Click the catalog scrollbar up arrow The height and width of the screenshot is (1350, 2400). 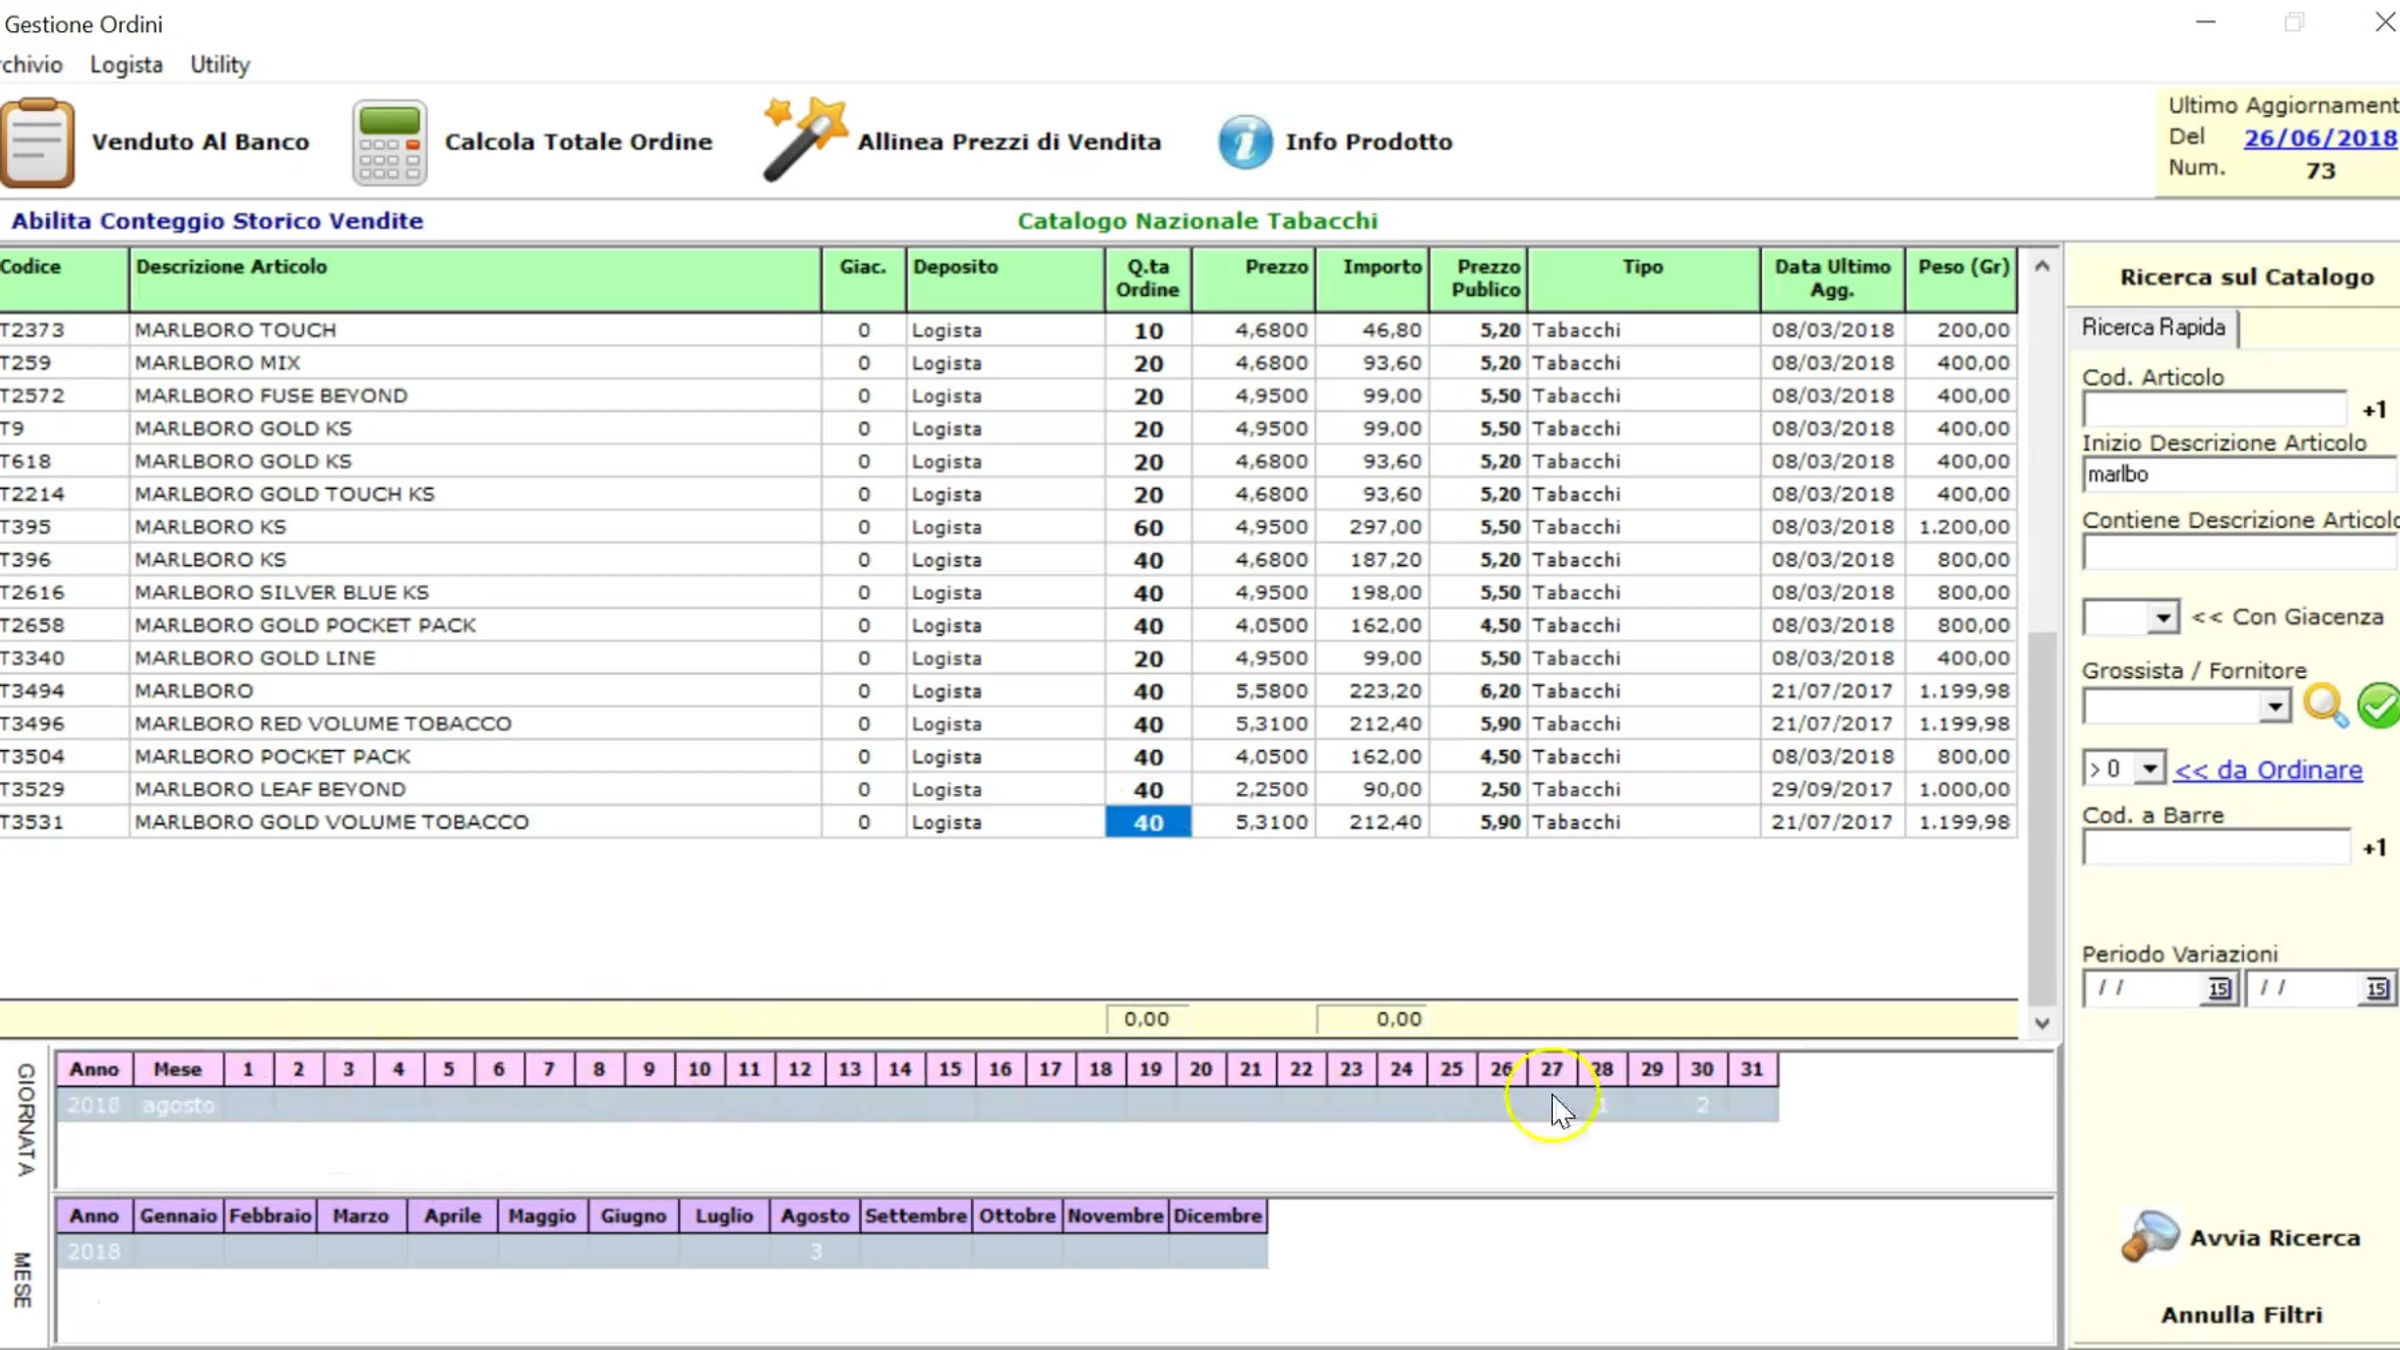2042,266
